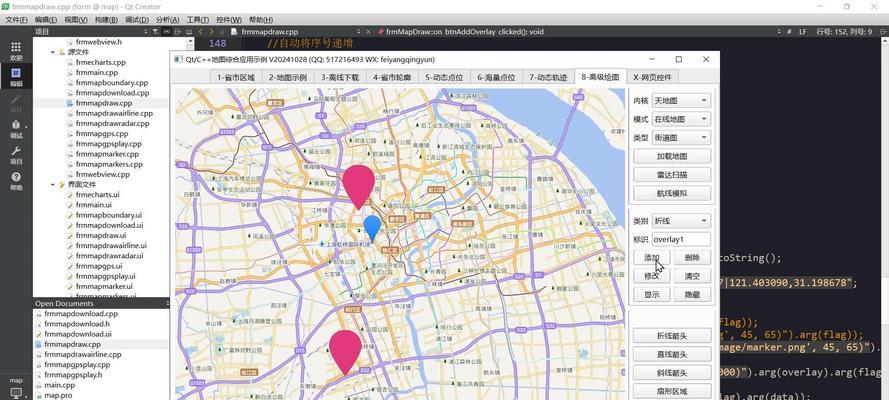Click the pink marker near map bottom
The height and width of the screenshot is (400, 889).
[x=345, y=352]
